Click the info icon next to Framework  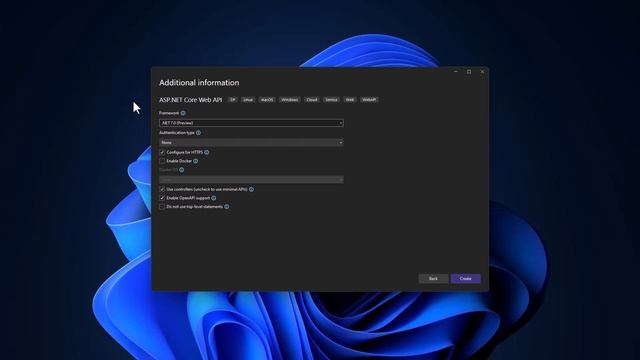coord(183,113)
